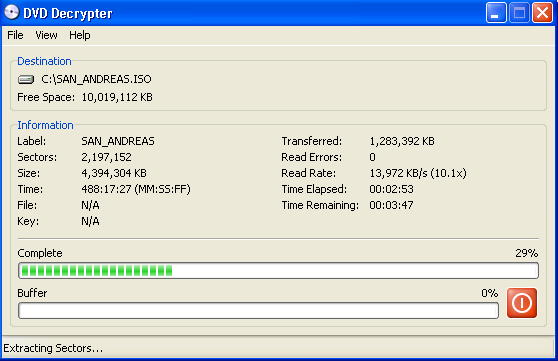
Task: Click the hard drive icon beside destination path
Action: pos(26,79)
